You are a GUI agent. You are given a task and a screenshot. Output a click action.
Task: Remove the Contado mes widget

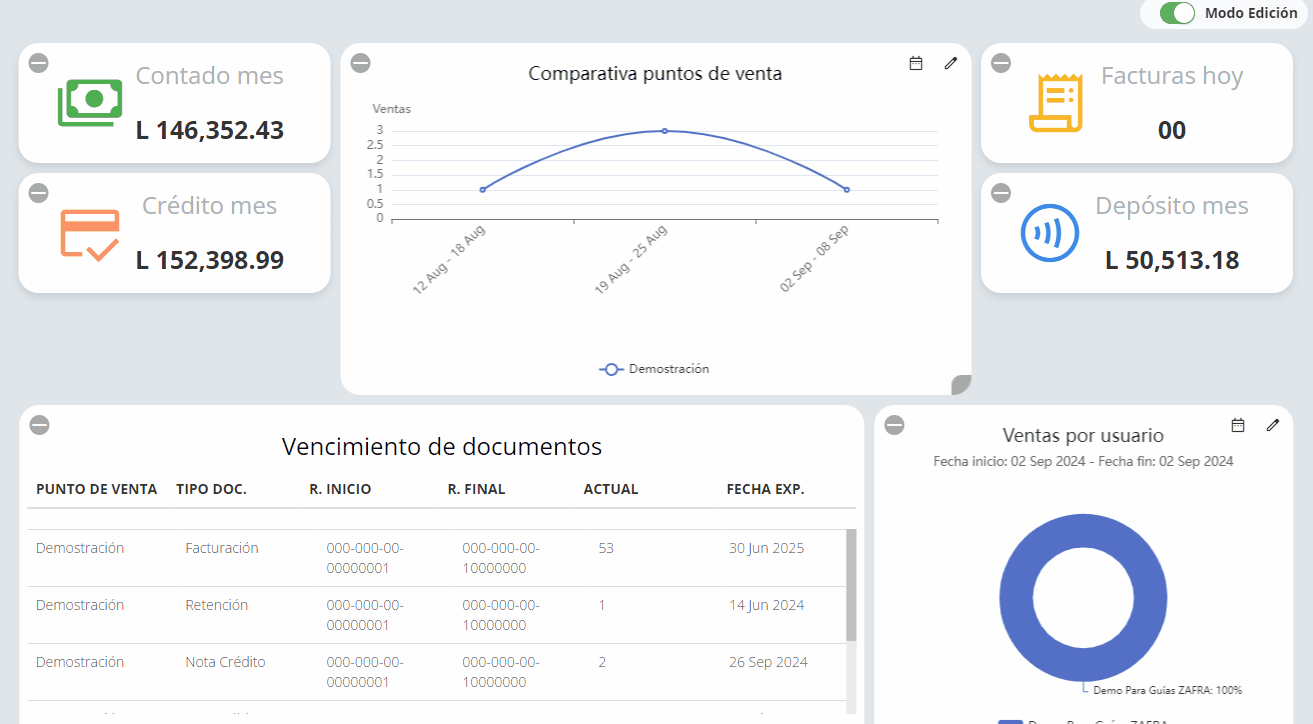(38, 63)
